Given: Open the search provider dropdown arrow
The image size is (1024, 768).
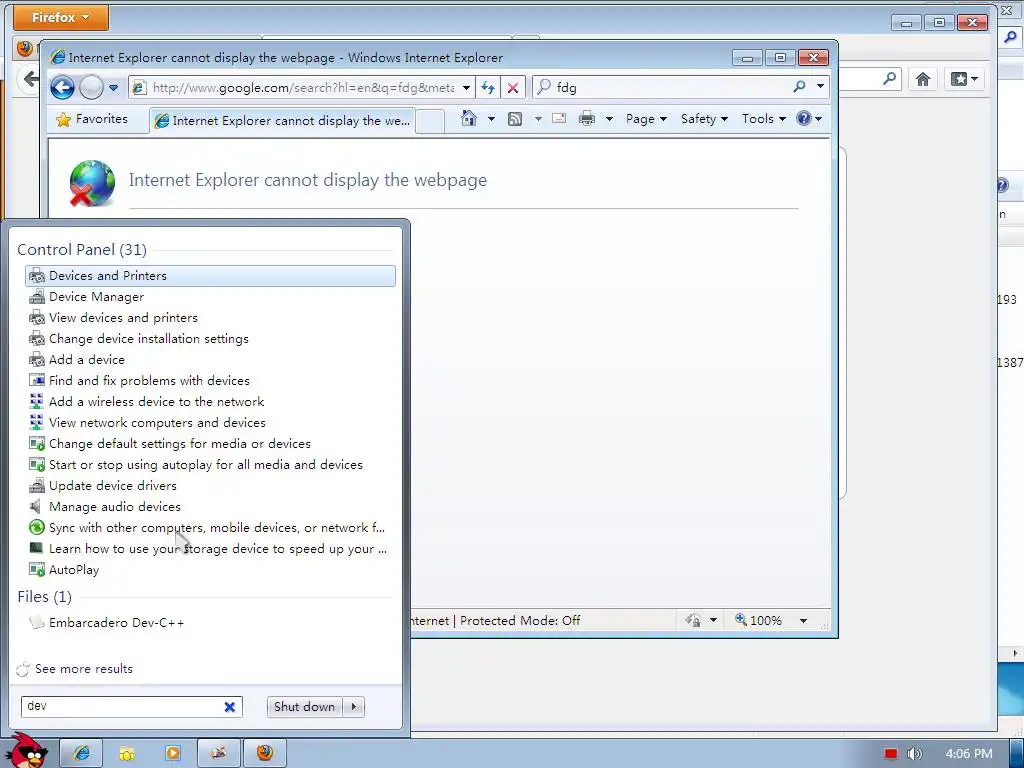Looking at the screenshot, I should click(x=820, y=87).
